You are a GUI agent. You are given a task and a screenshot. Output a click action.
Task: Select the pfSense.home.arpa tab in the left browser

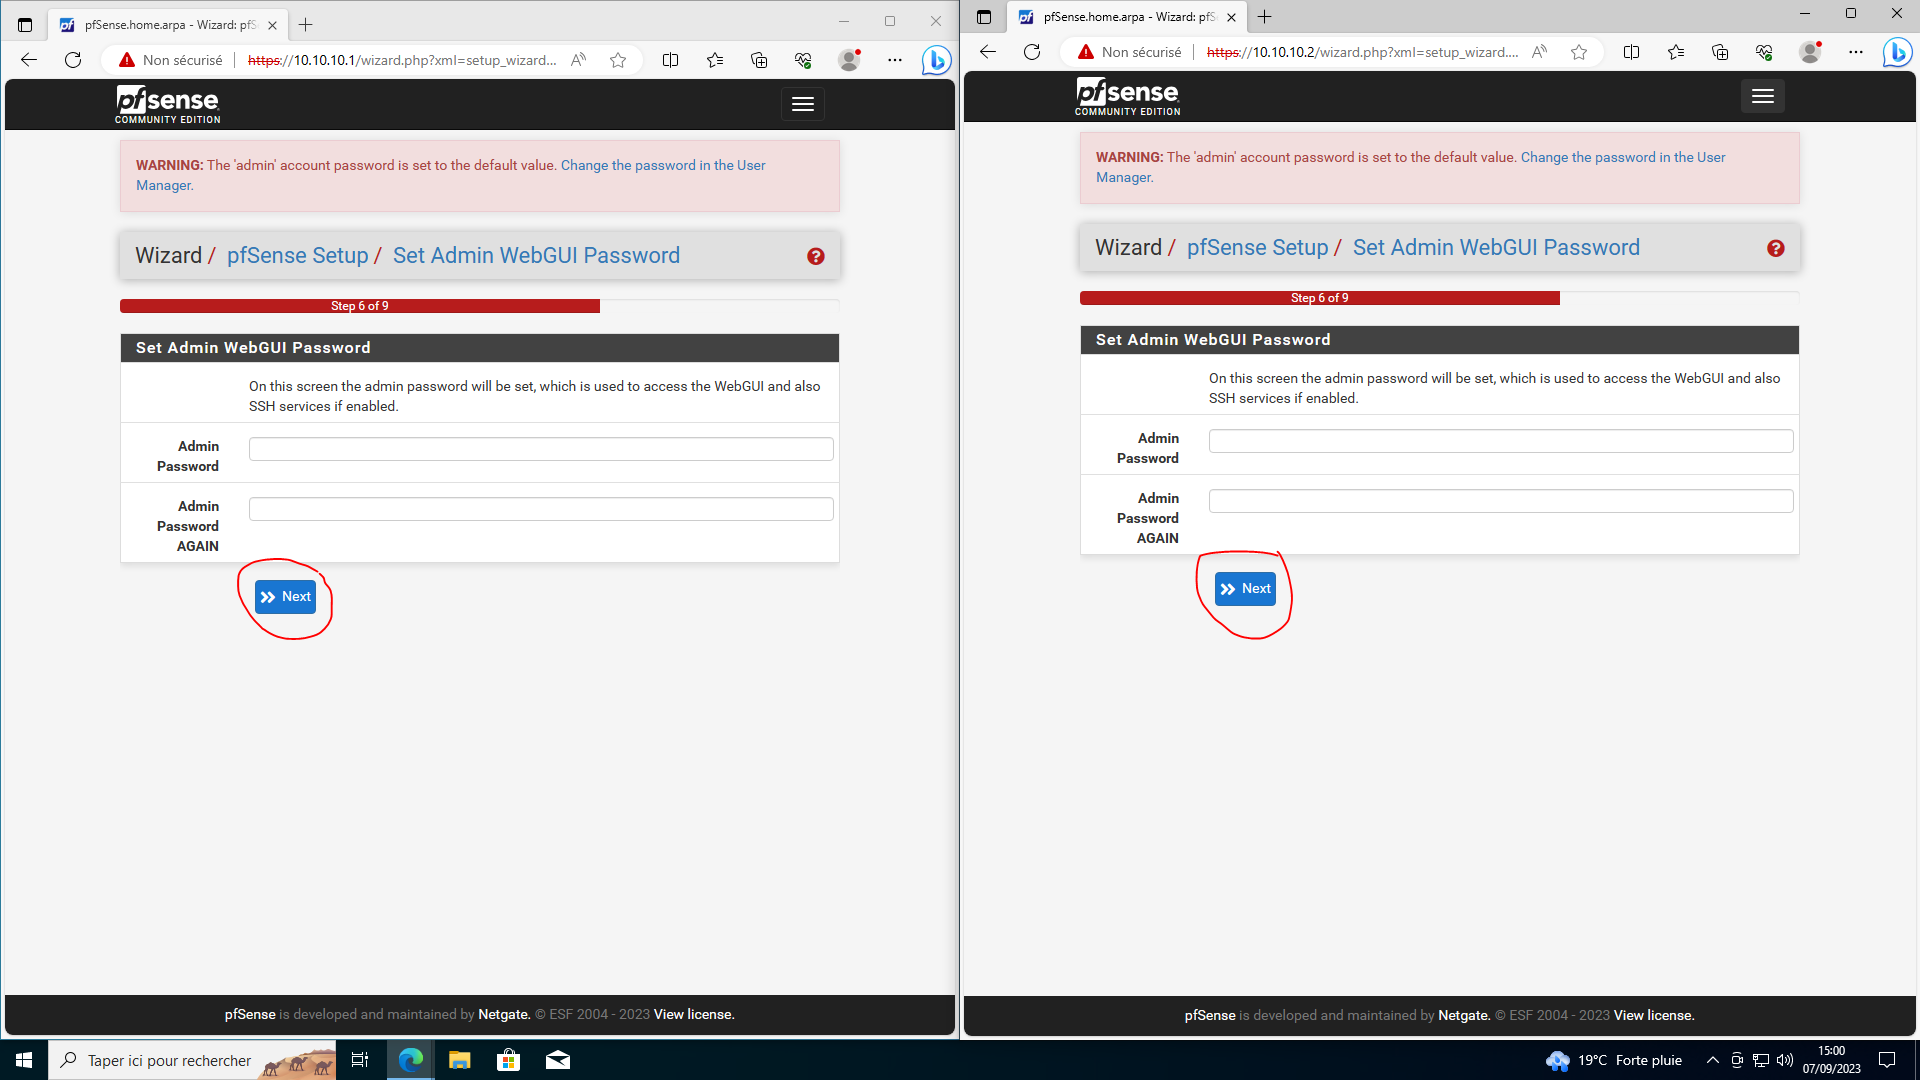(x=165, y=25)
